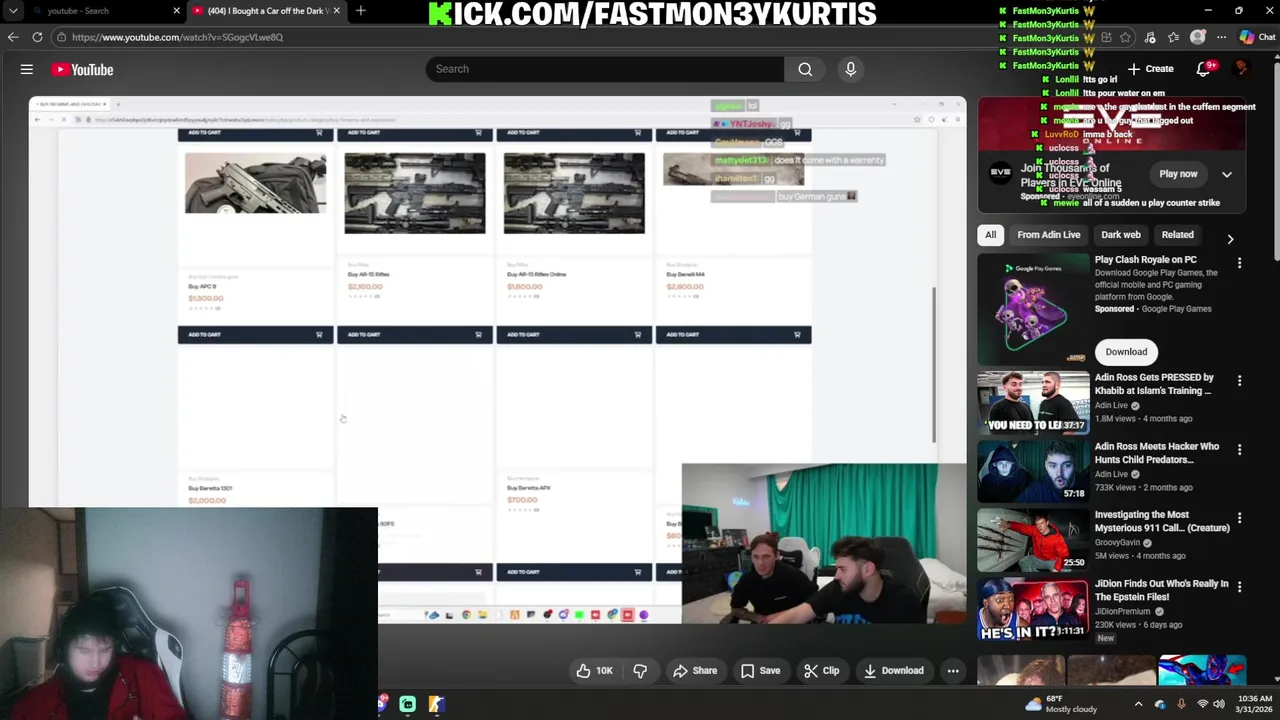Open browser settings and more ellipsis

pyautogui.click(x=1221, y=37)
